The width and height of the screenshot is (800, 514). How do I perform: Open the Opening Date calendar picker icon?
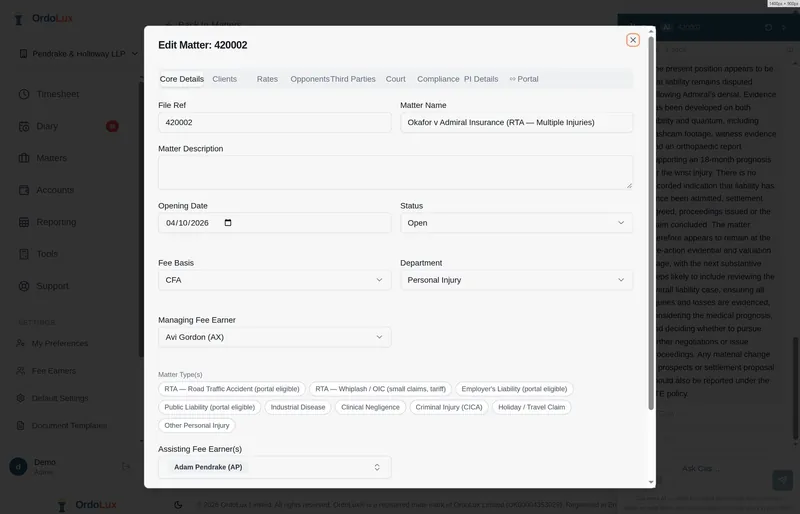point(228,223)
